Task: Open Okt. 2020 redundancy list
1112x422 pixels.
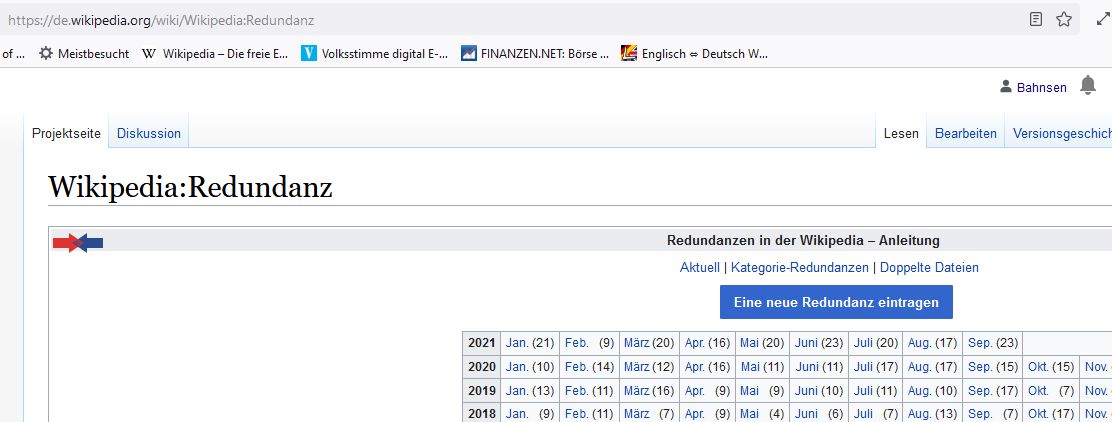Action: click(x=1038, y=367)
